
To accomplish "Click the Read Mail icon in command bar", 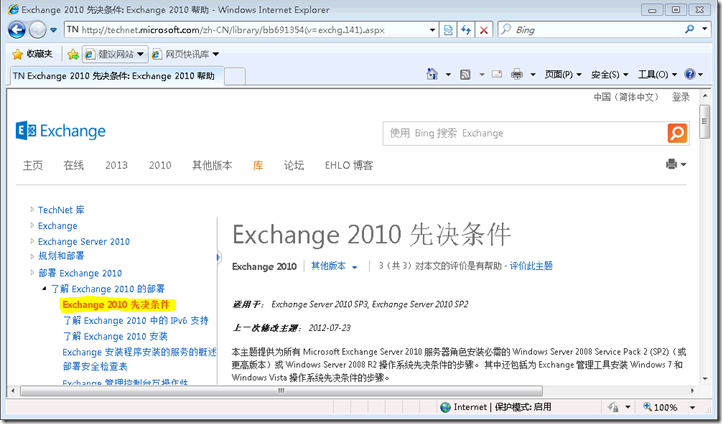I will [497, 74].
